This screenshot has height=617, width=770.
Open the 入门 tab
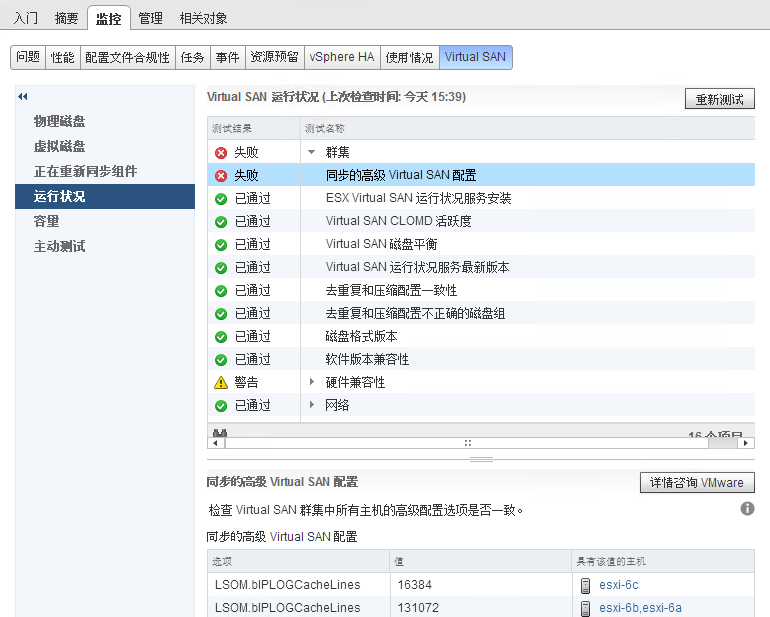pyautogui.click(x=26, y=18)
